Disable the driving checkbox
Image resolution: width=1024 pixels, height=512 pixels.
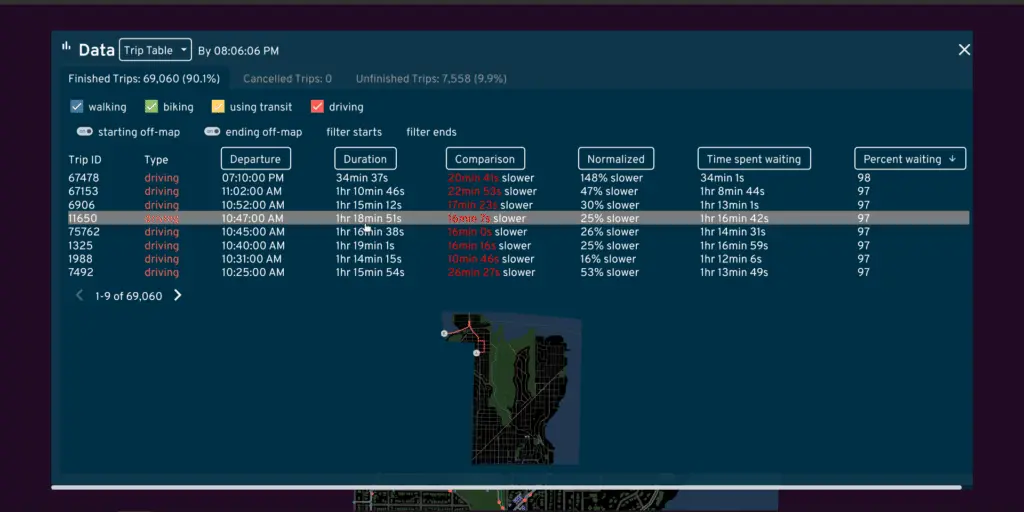pos(318,107)
